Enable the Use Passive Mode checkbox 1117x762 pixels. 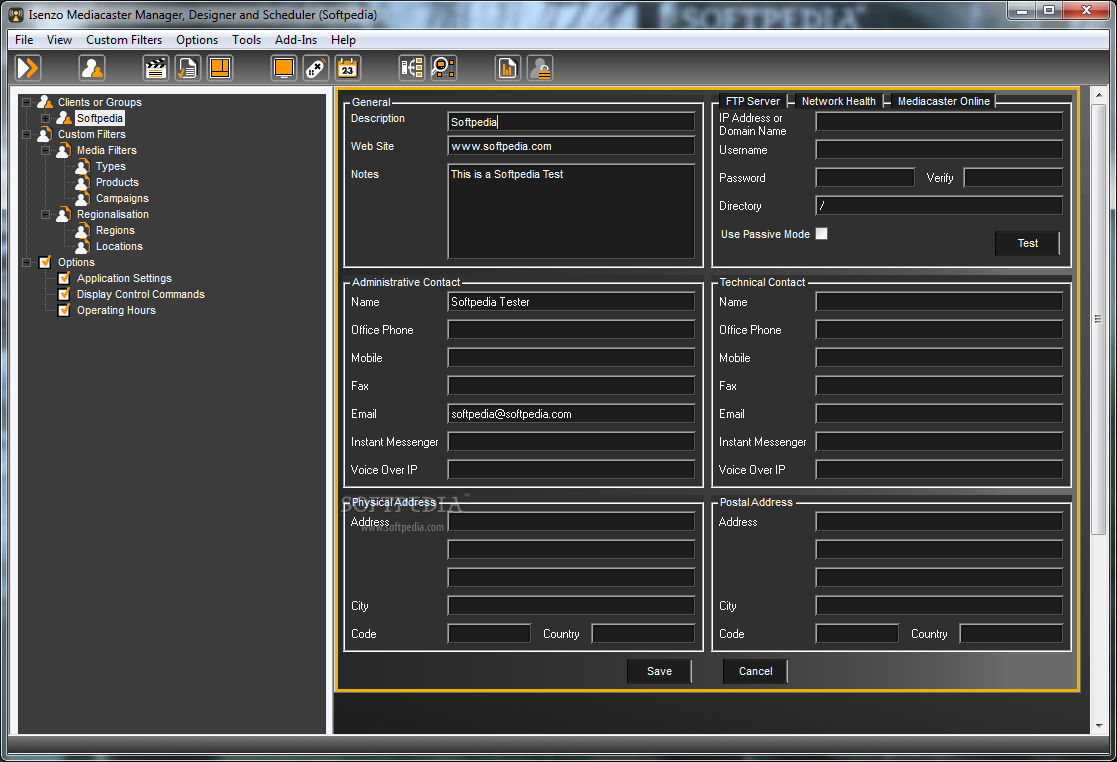tap(821, 234)
